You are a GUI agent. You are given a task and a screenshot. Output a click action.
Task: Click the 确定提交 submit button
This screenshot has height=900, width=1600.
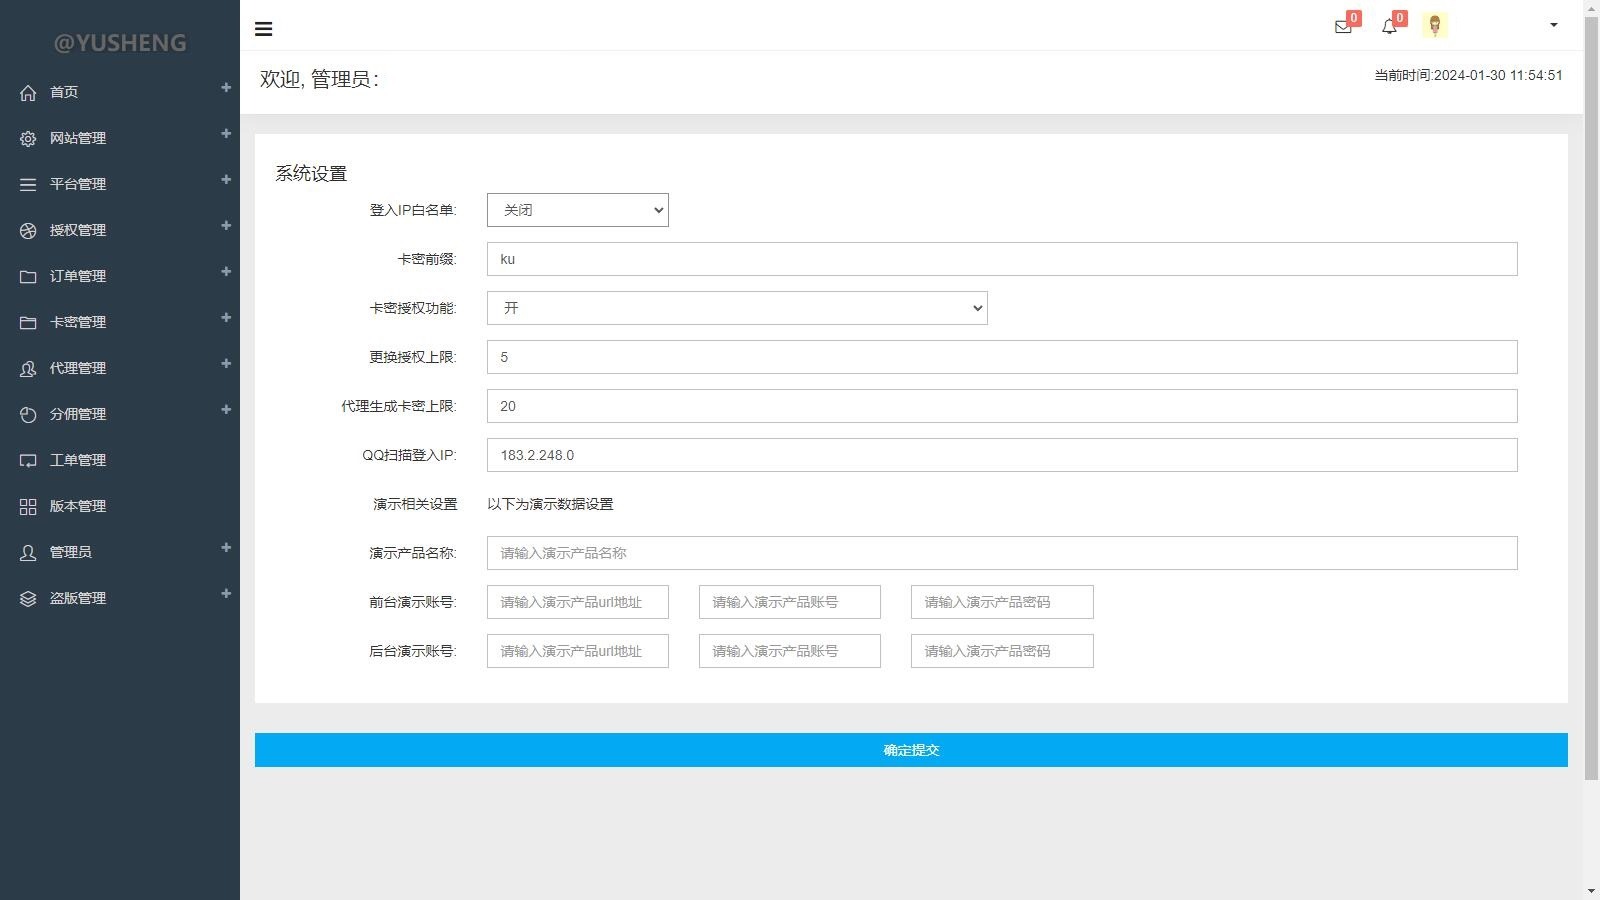[x=909, y=749]
